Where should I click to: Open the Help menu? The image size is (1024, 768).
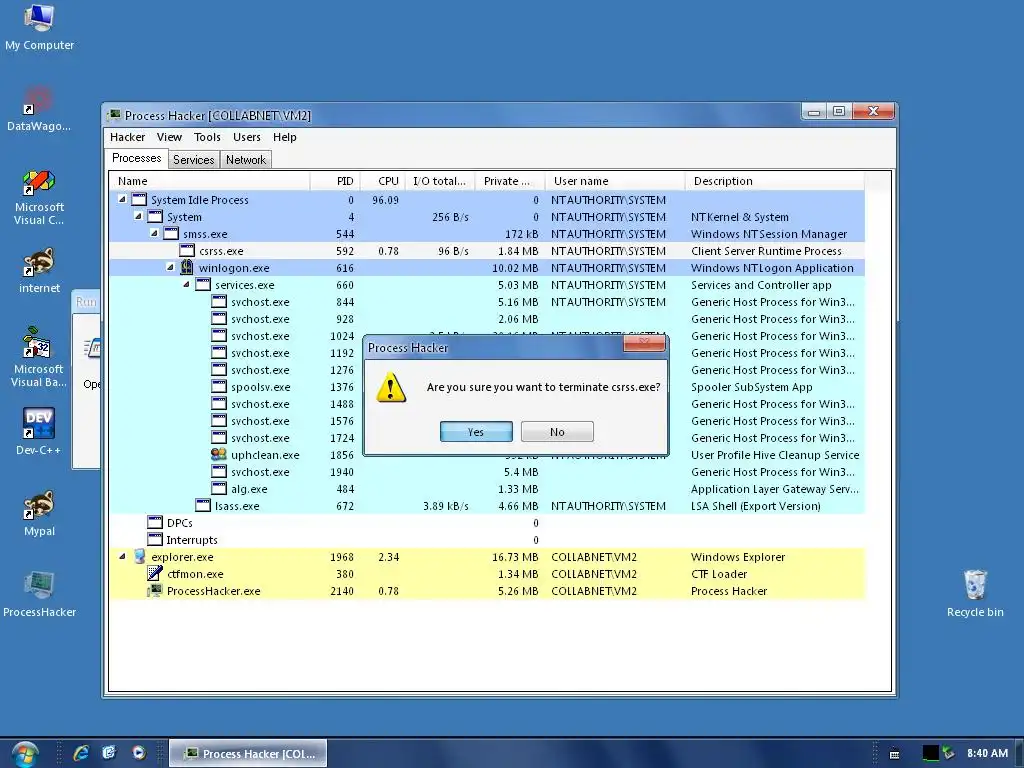(x=285, y=137)
